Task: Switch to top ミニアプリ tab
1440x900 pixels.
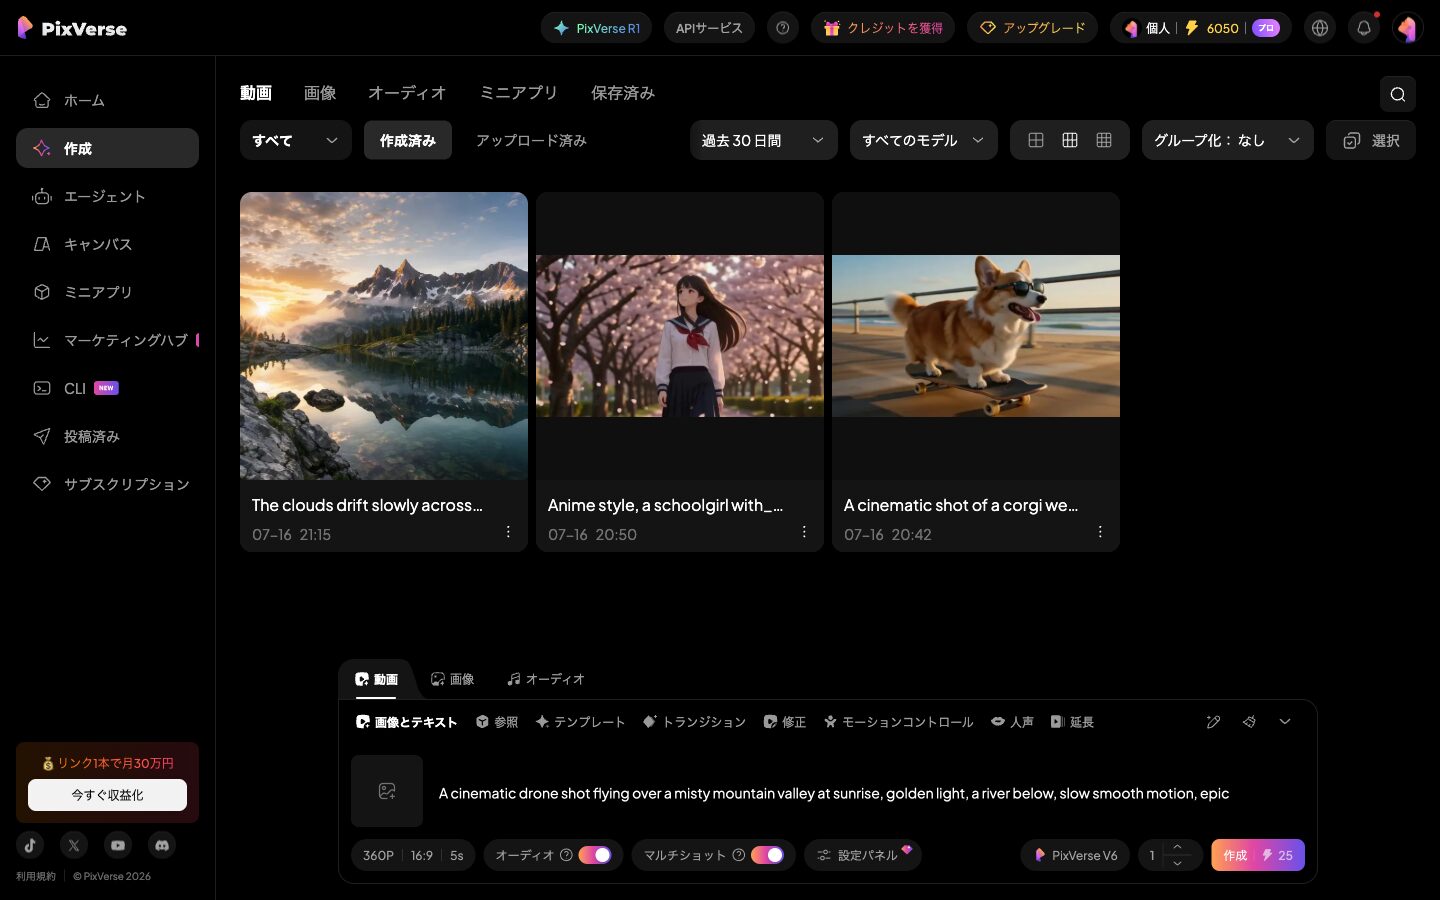Action: pos(518,93)
